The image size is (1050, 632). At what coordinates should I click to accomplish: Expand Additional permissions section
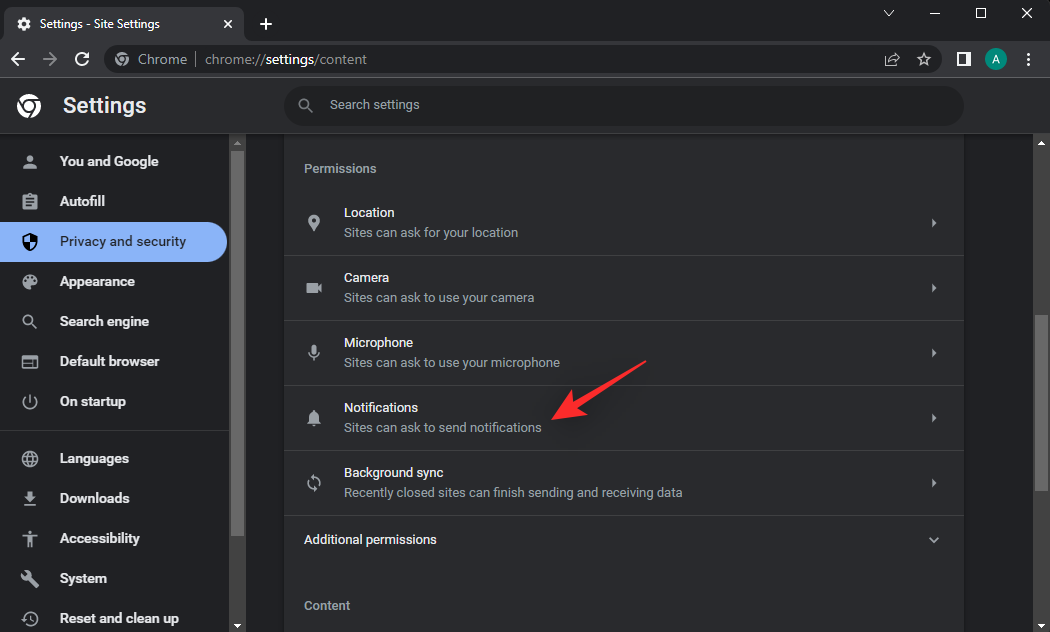pyautogui.click(x=933, y=540)
